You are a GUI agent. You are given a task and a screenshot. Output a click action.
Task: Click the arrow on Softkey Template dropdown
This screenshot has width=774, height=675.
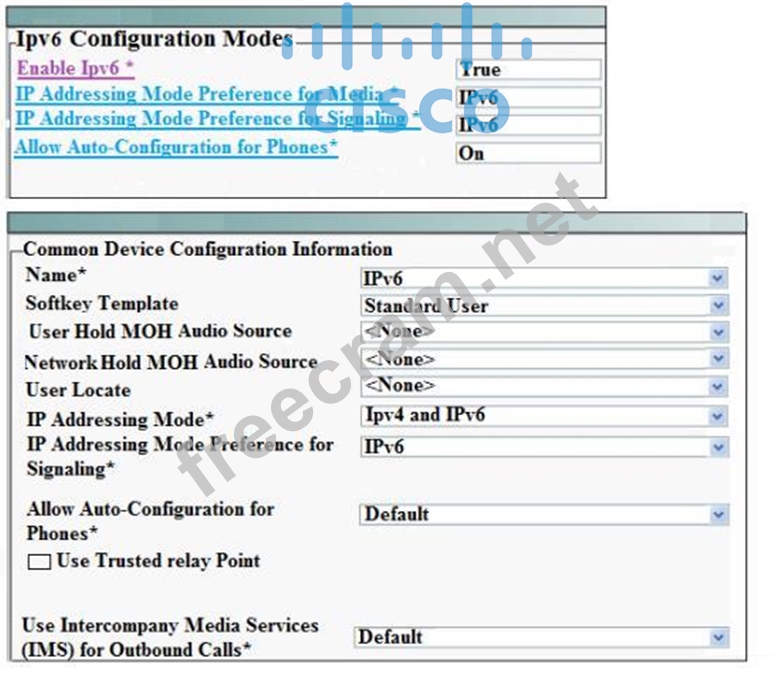(x=717, y=306)
